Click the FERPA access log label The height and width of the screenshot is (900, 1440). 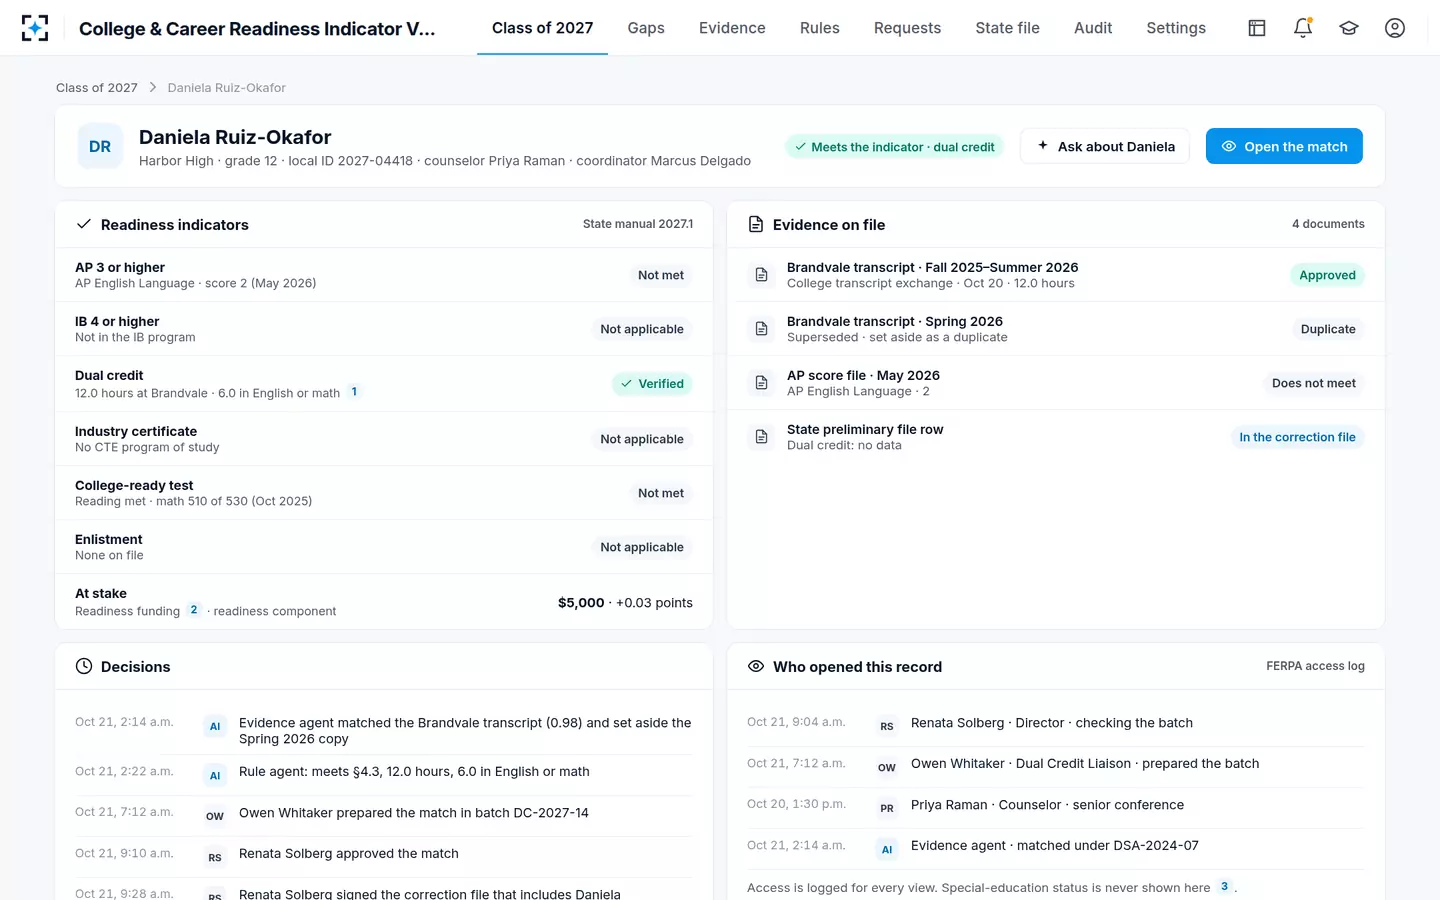tap(1315, 666)
